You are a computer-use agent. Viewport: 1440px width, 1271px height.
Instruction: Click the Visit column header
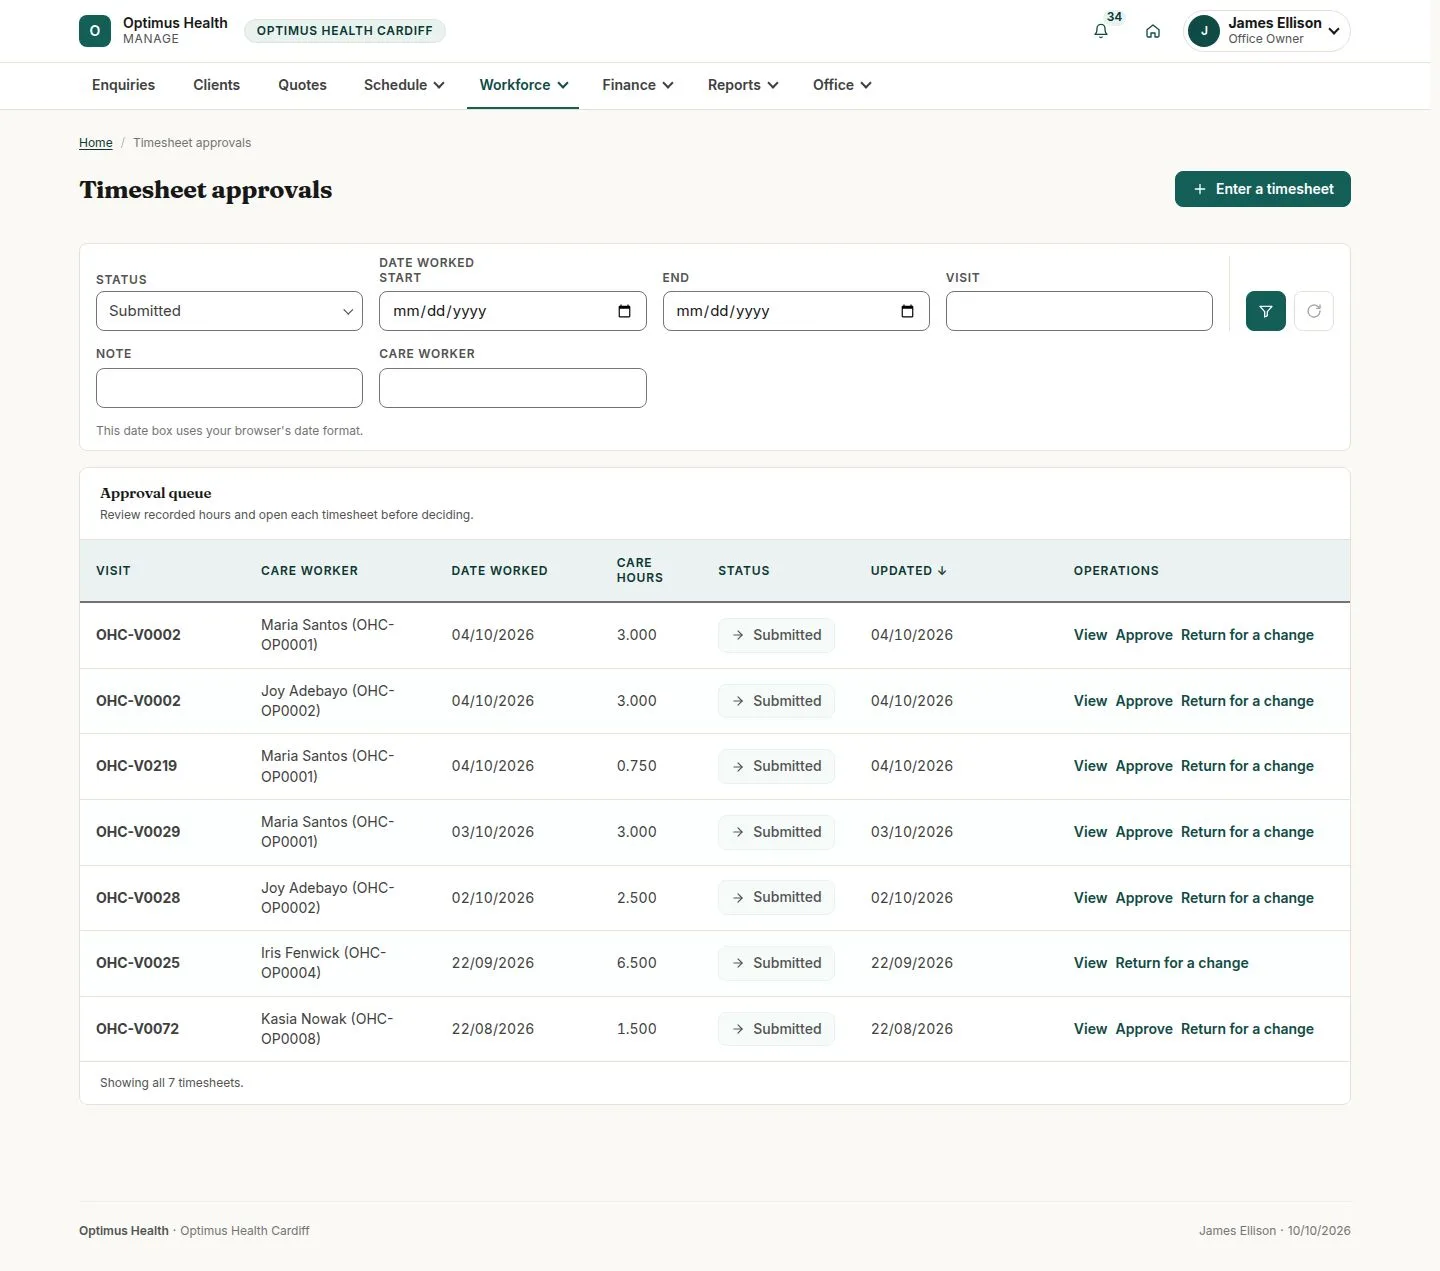pyautogui.click(x=113, y=571)
